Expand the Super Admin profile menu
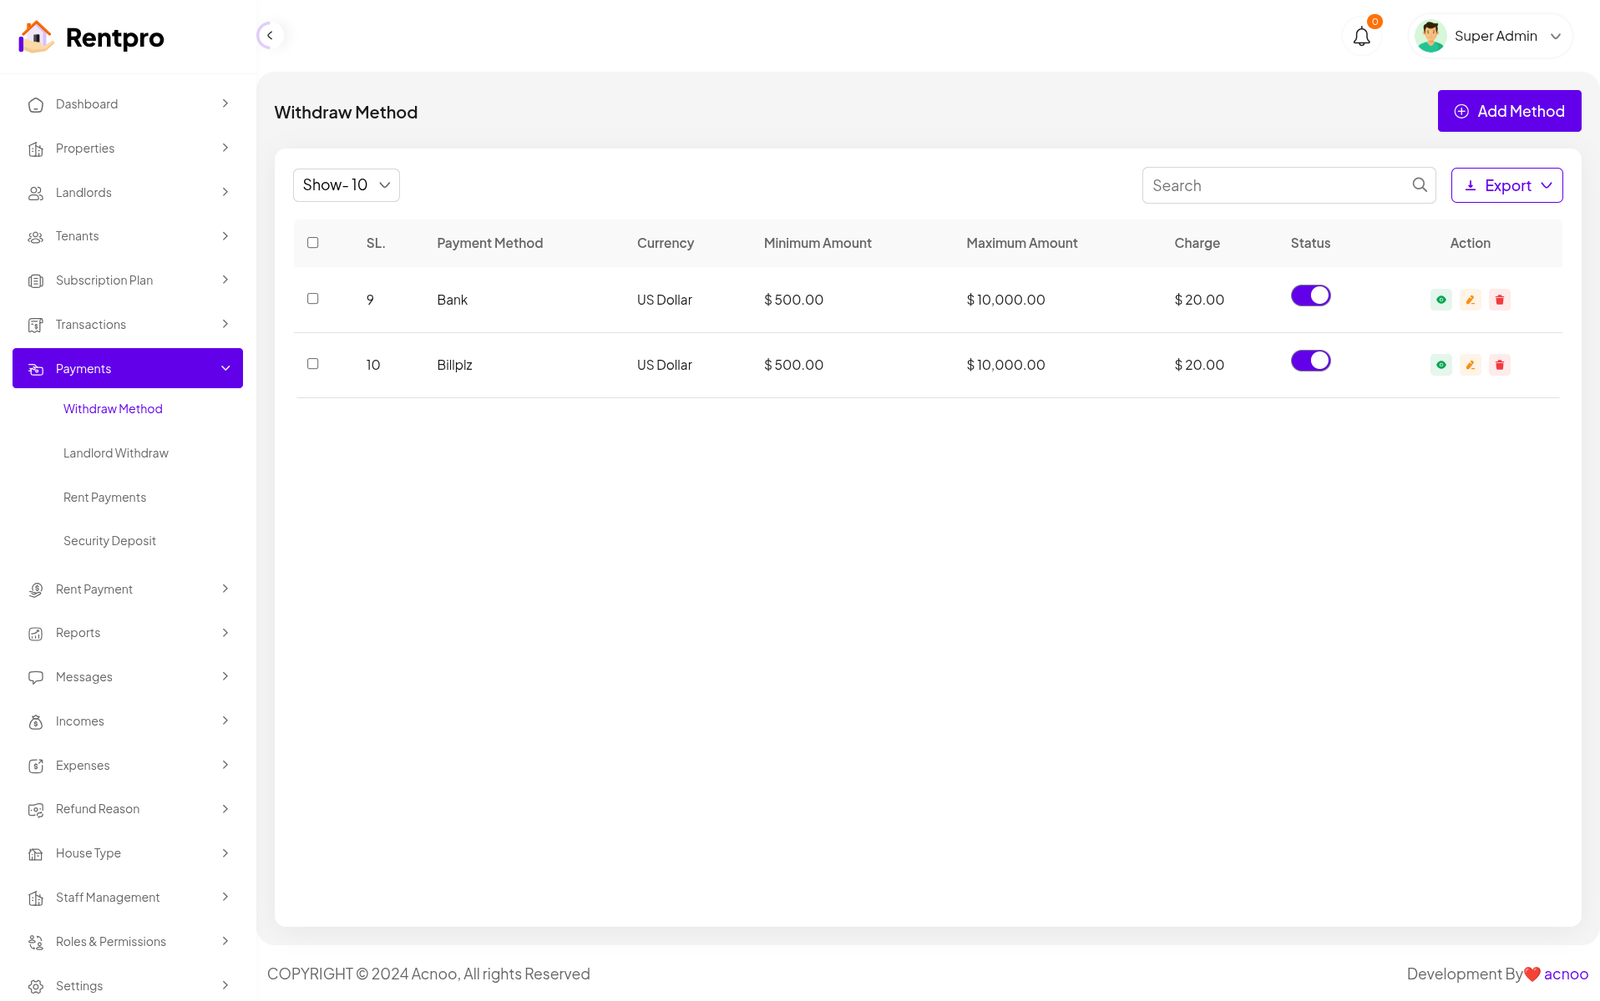 (x=1490, y=37)
